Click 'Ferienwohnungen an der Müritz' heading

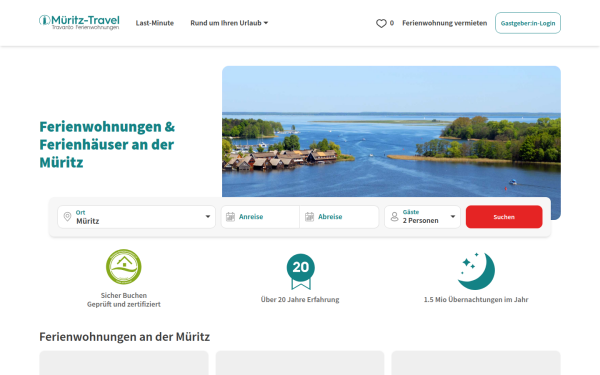tap(125, 337)
